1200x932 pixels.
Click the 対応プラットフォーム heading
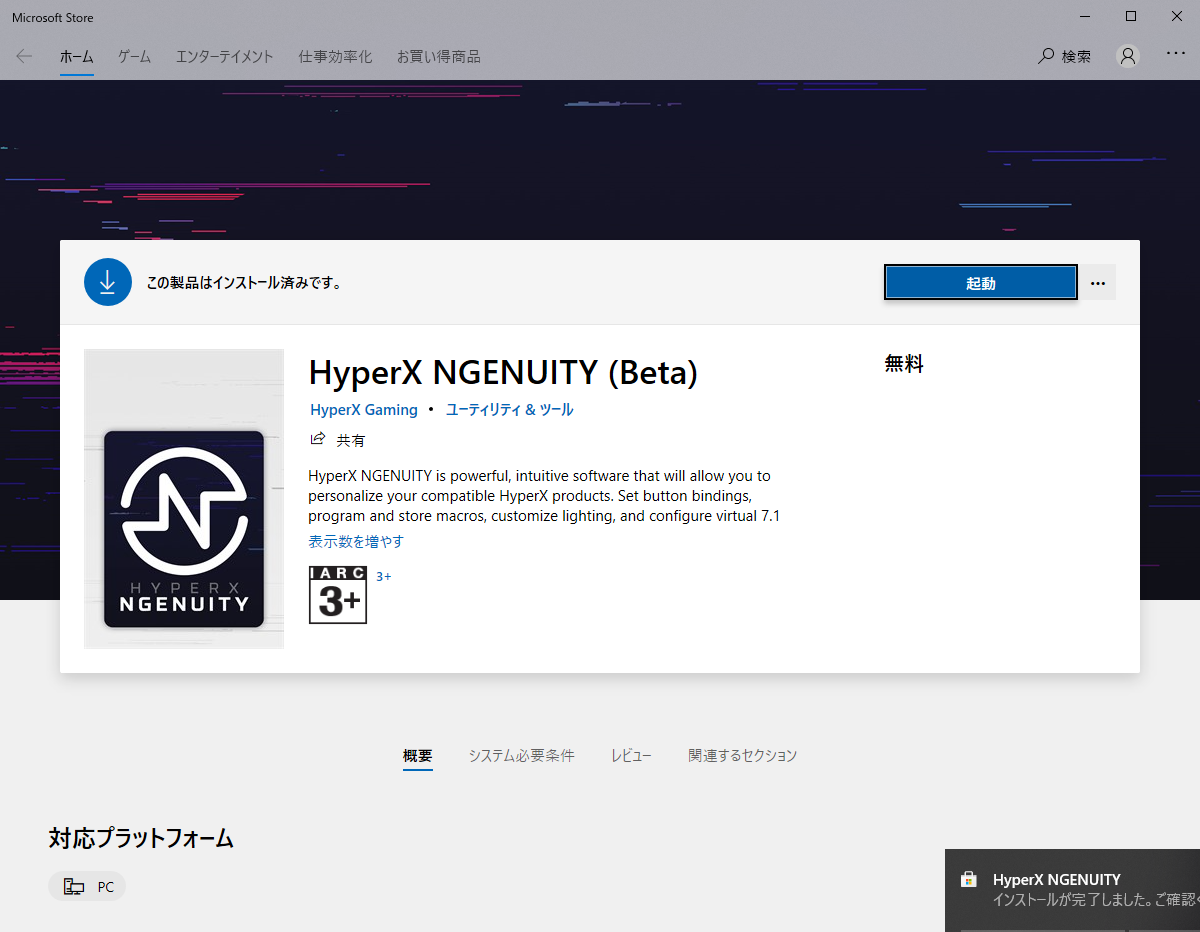[141, 838]
